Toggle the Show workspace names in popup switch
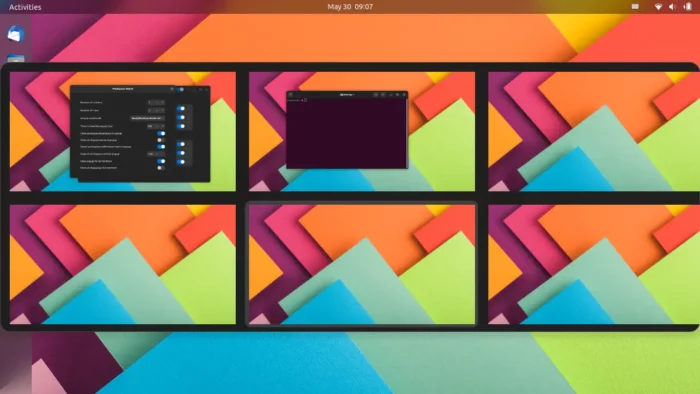The width and height of the screenshot is (700, 394). [x=161, y=140]
